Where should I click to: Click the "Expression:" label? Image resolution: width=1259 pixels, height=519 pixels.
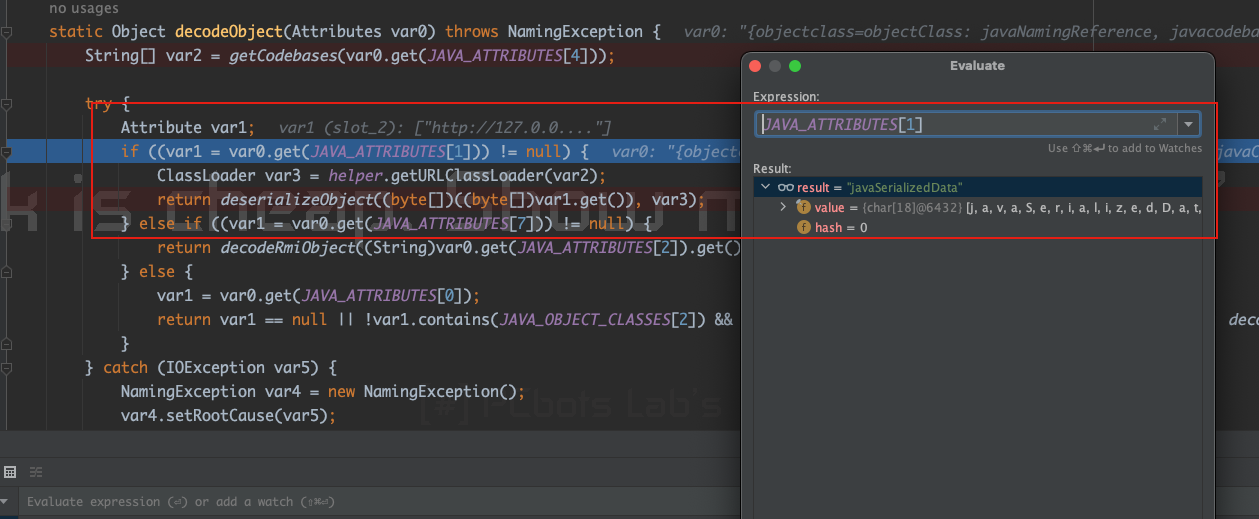(786, 97)
